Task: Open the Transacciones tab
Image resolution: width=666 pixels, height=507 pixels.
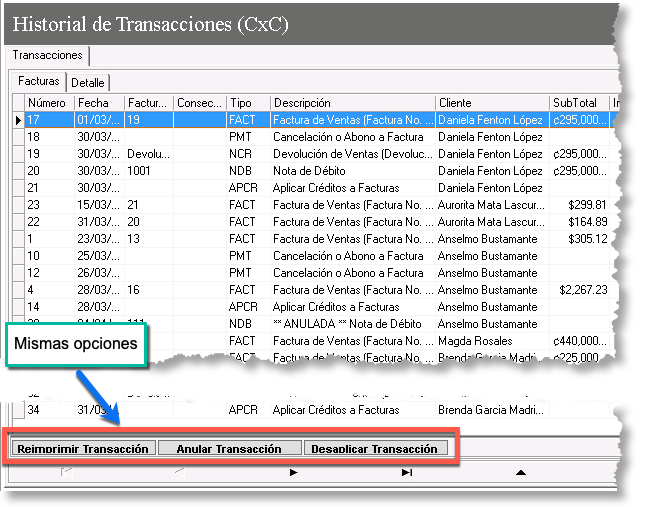Action: [47, 55]
